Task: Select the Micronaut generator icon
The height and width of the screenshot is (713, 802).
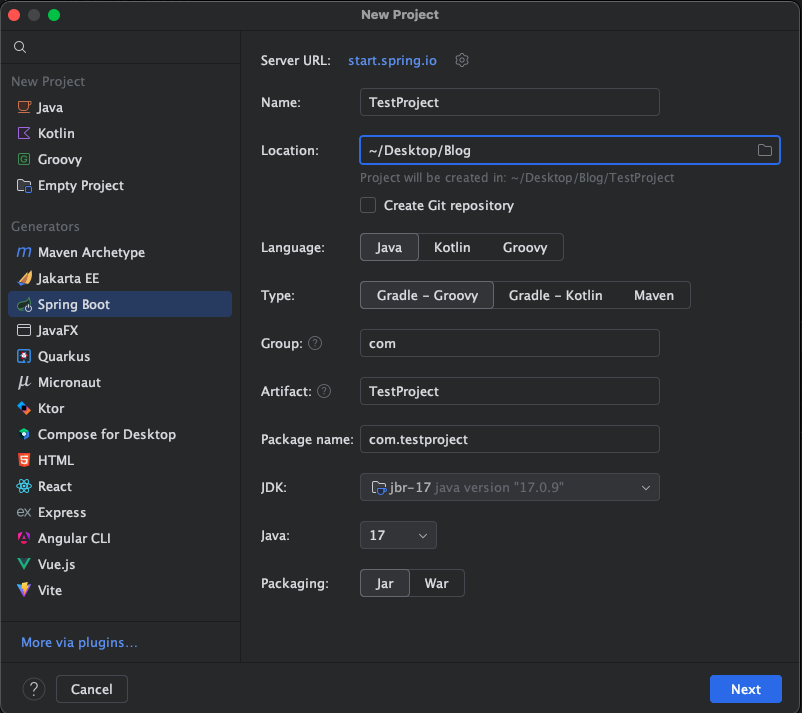Action: click(24, 382)
